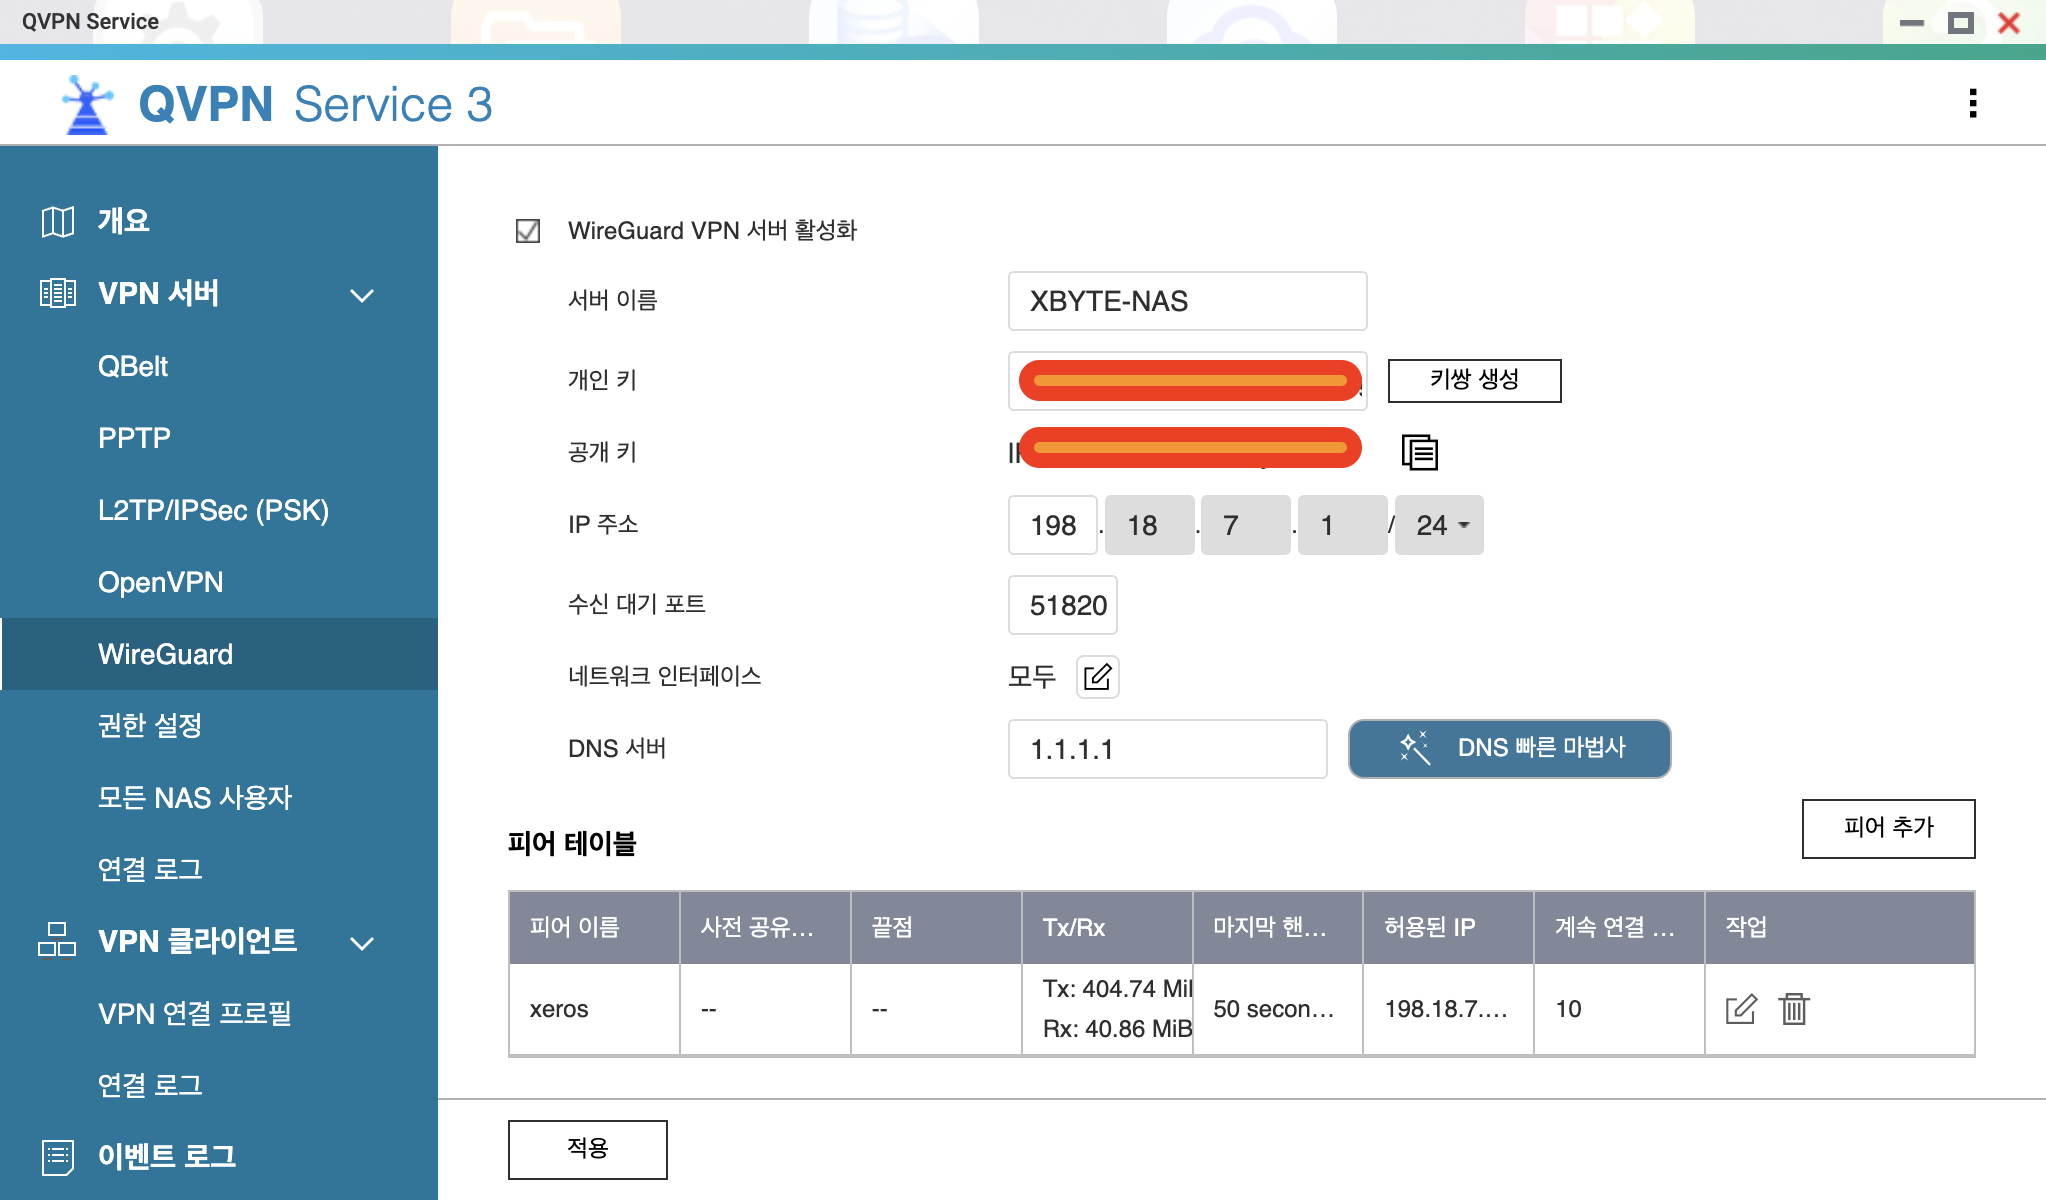2046x1200 pixels.
Task: Click the 수신 대기 포트 field 51820
Action: tap(1062, 605)
